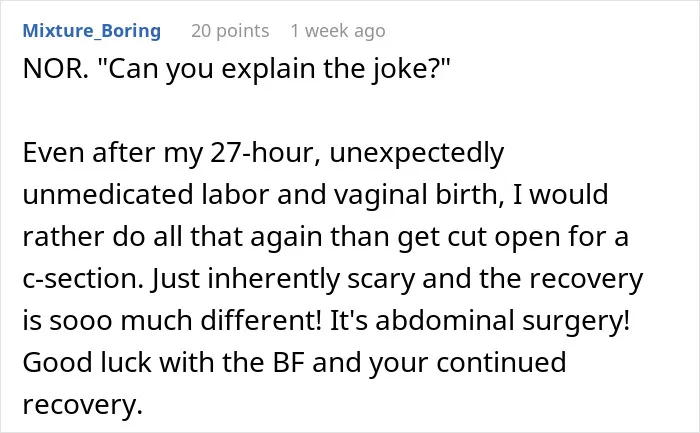
Task: Click the word "rather" starting a line
Action: pyautogui.click(x=63, y=237)
